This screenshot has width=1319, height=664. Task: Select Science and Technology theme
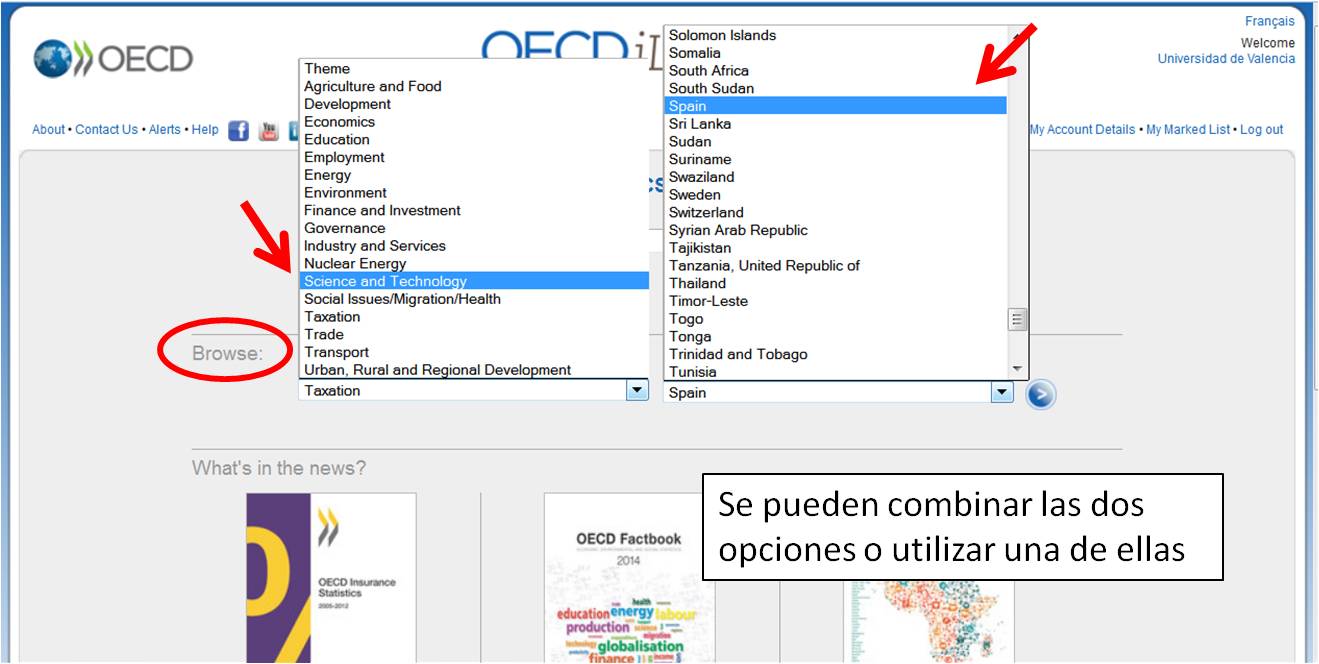[475, 281]
